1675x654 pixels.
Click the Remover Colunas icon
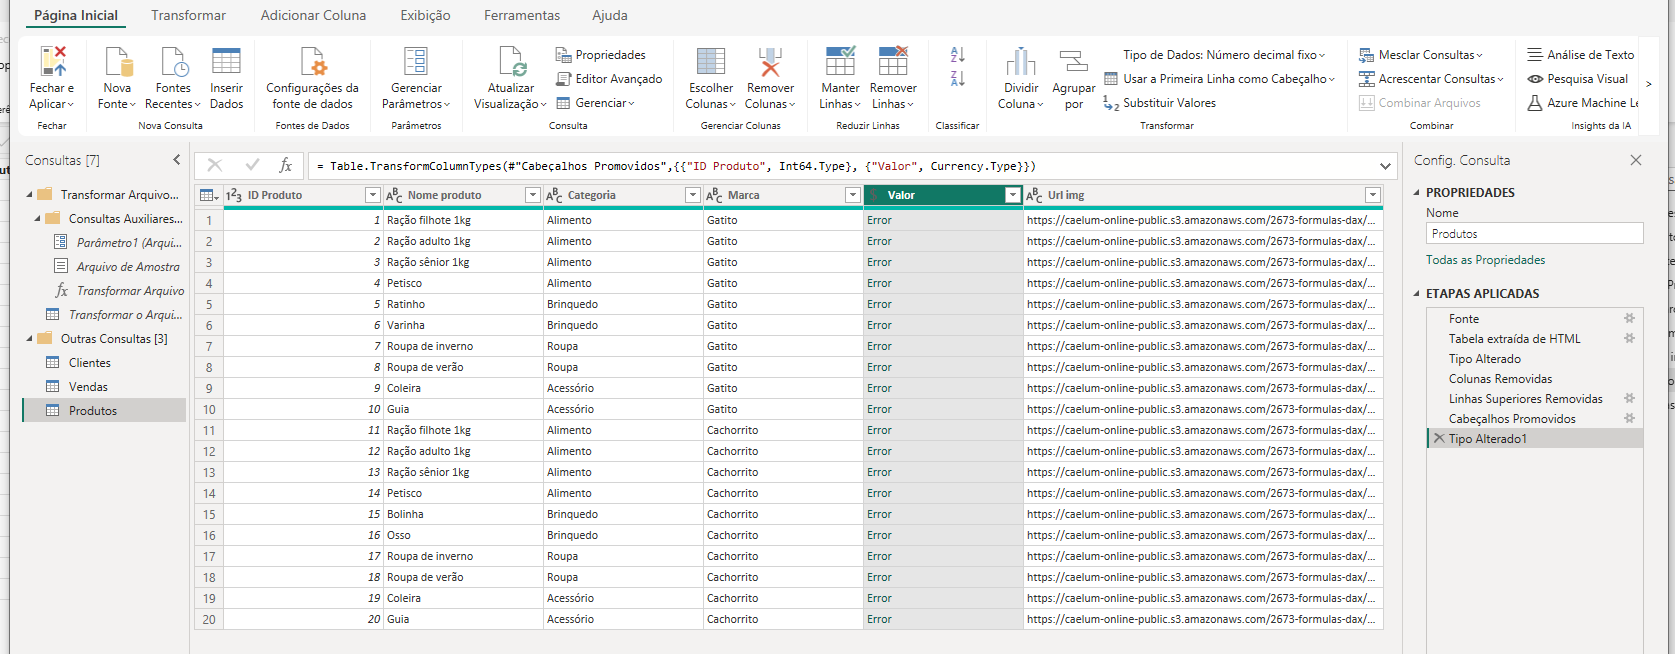770,61
